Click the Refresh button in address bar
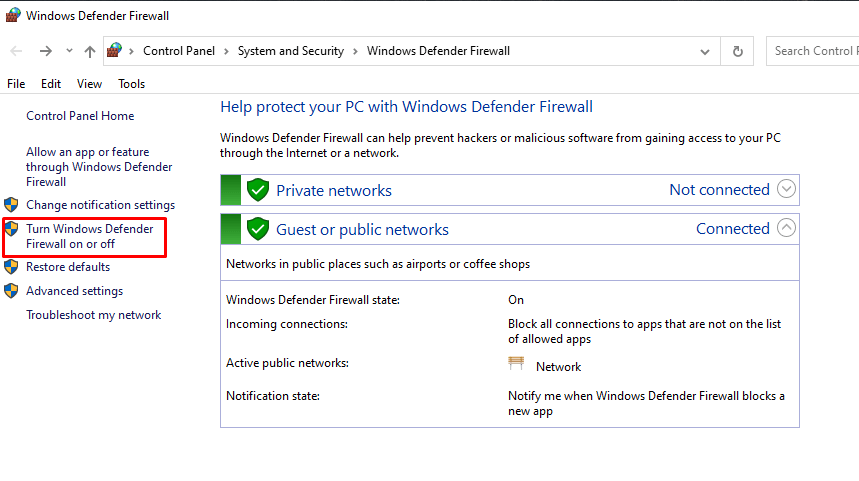 [x=738, y=51]
